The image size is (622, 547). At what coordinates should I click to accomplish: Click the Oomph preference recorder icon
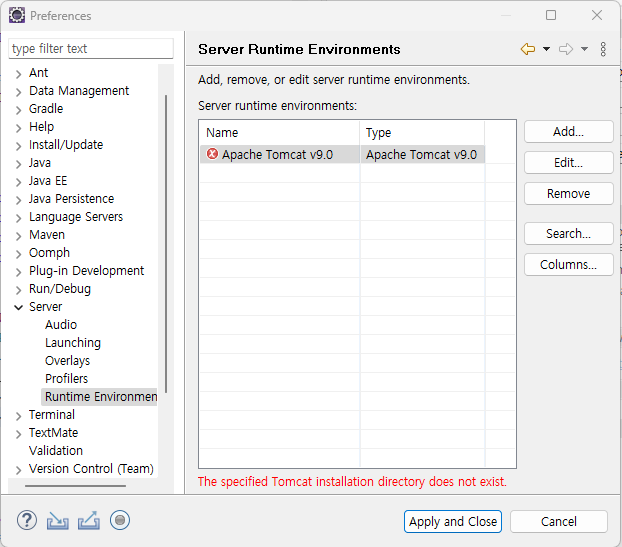click(x=120, y=520)
